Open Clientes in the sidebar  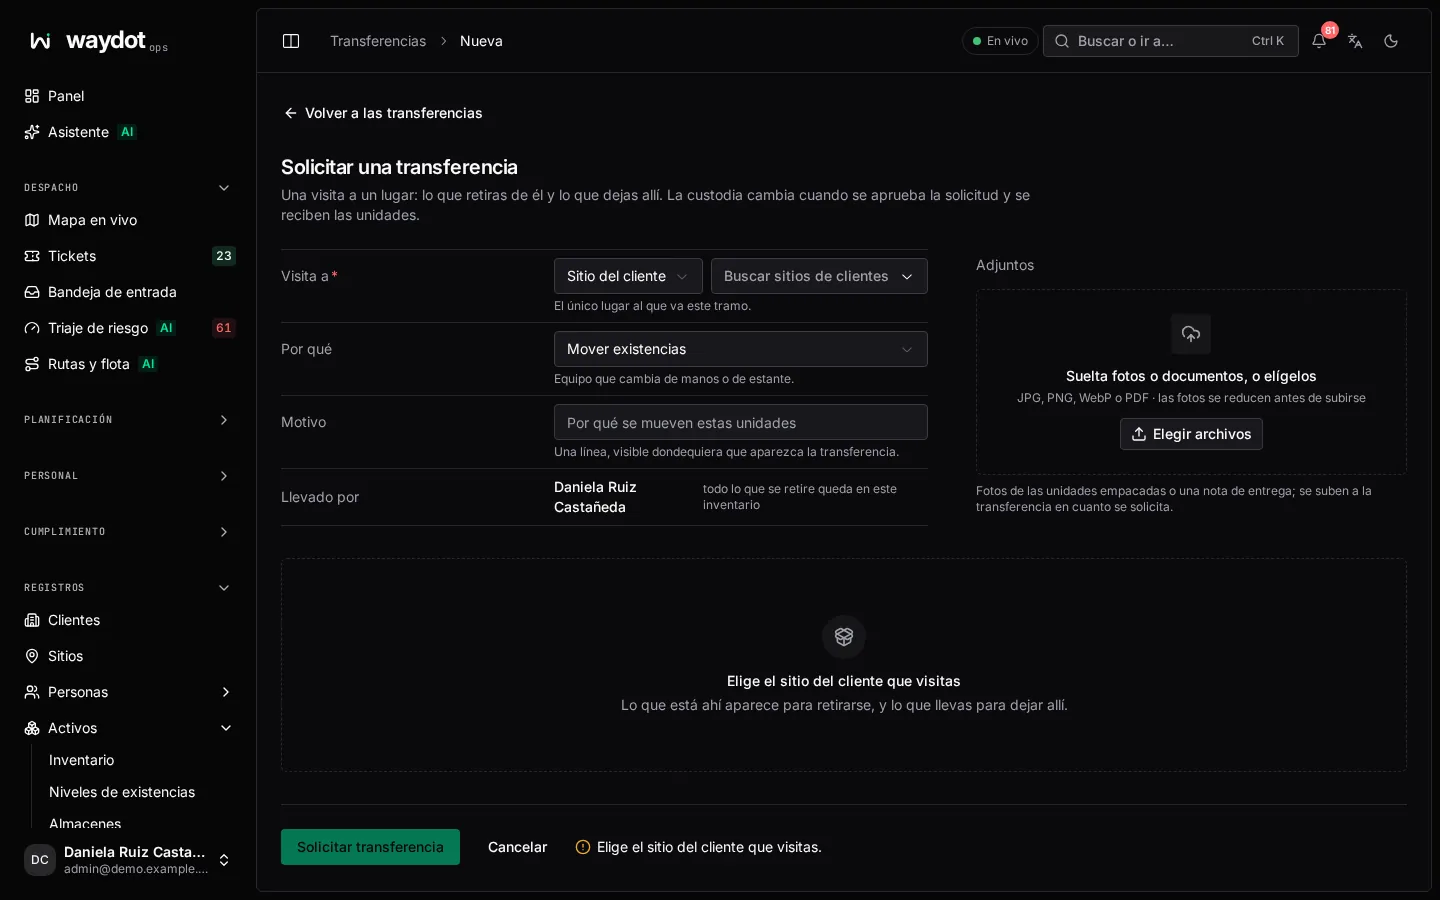(128, 620)
